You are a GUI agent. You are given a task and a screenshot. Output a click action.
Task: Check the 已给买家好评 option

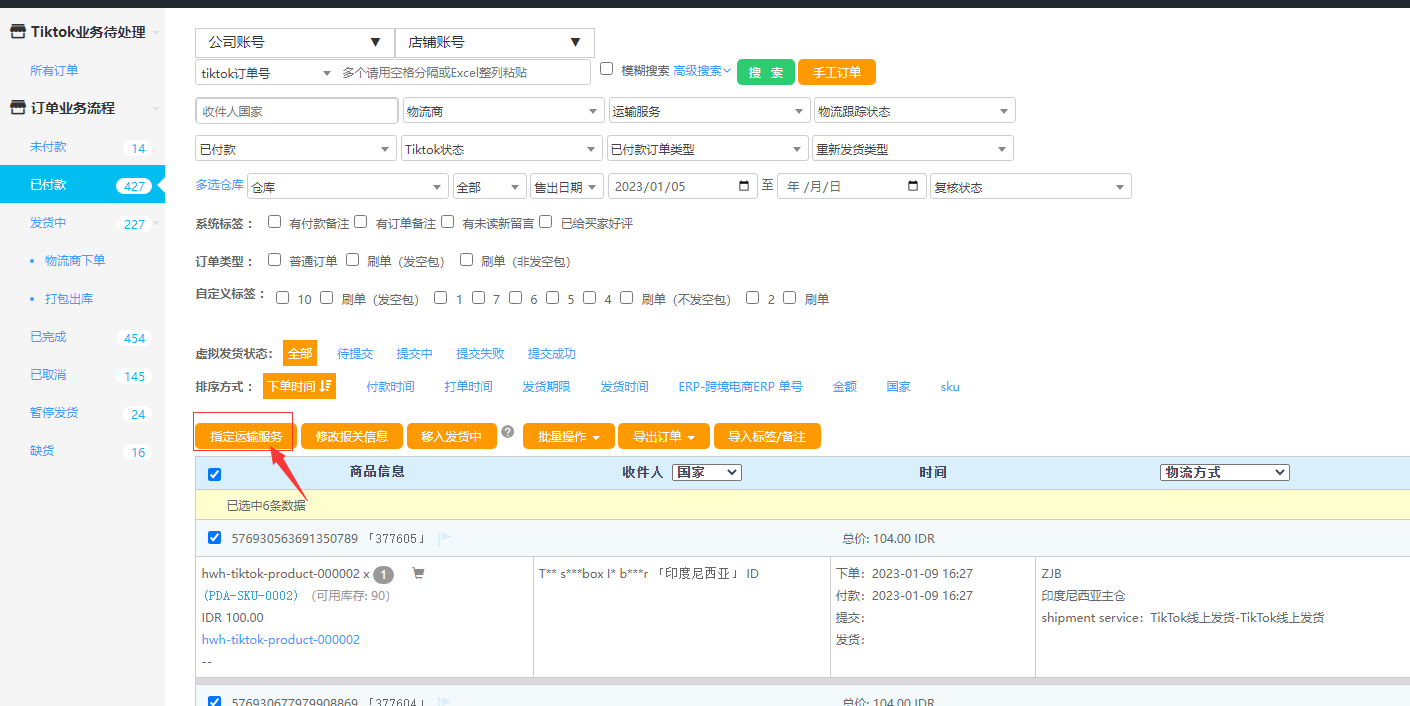pyautogui.click(x=546, y=222)
